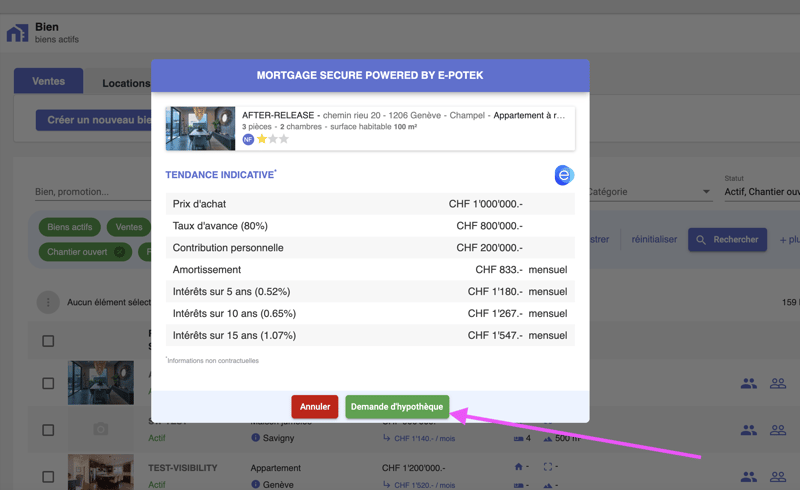This screenshot has width=800, height=490.
Task: Click the e-Potek logo in the mortgage dialog
Action: (564, 175)
